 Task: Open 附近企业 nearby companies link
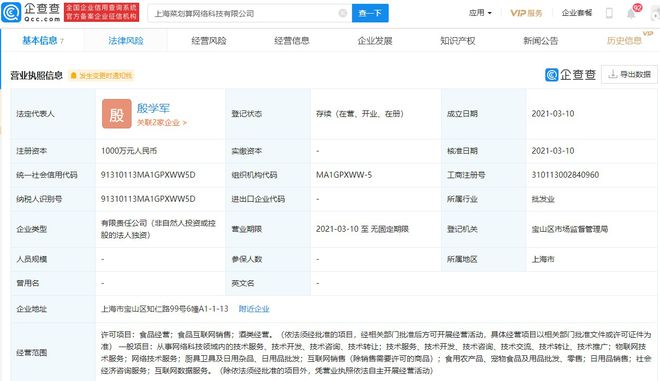click(254, 309)
